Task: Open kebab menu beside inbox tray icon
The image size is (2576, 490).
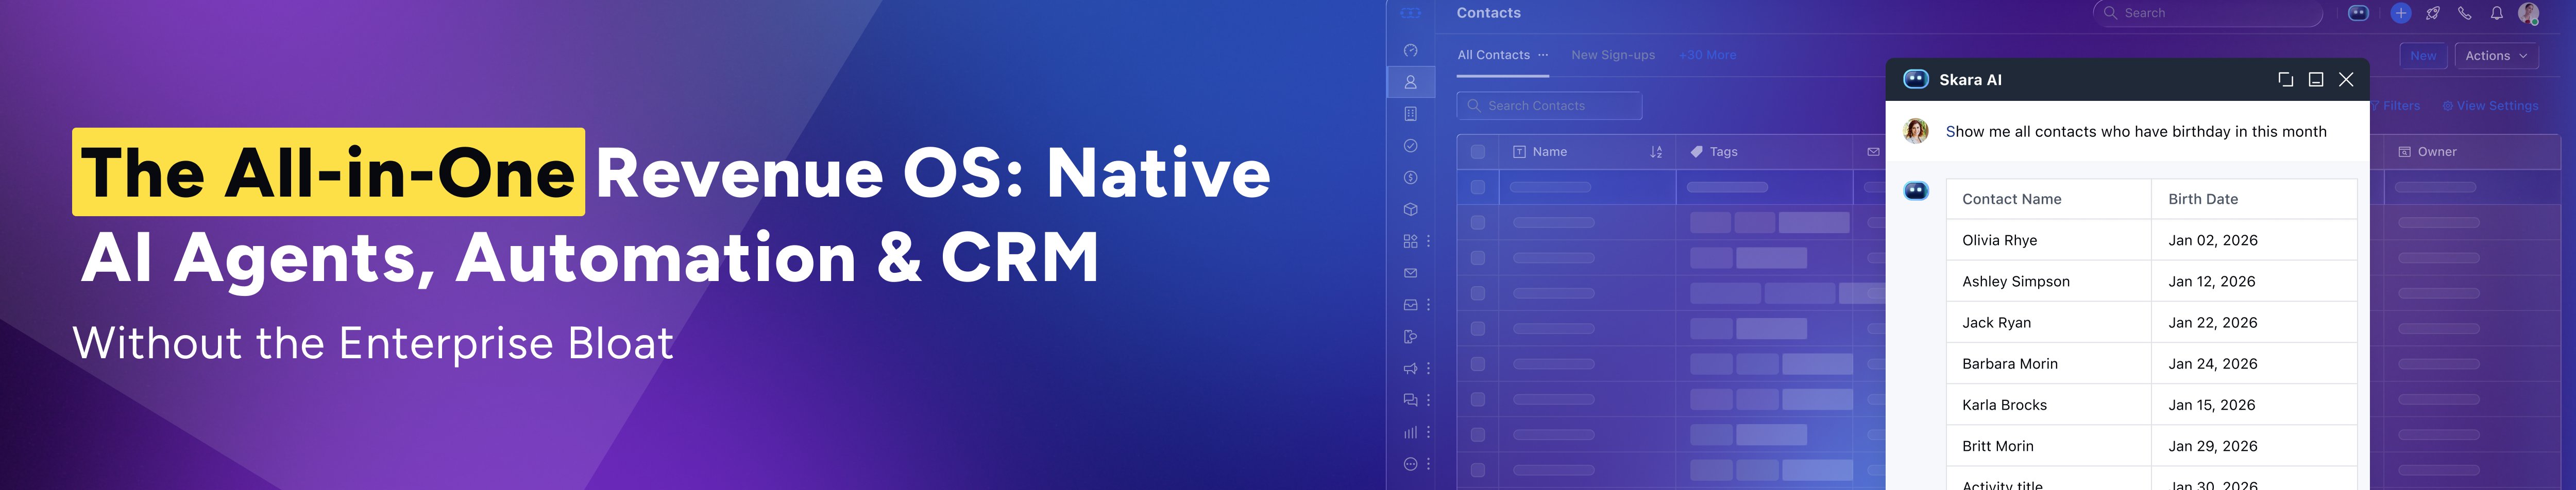Action: click(x=1429, y=305)
